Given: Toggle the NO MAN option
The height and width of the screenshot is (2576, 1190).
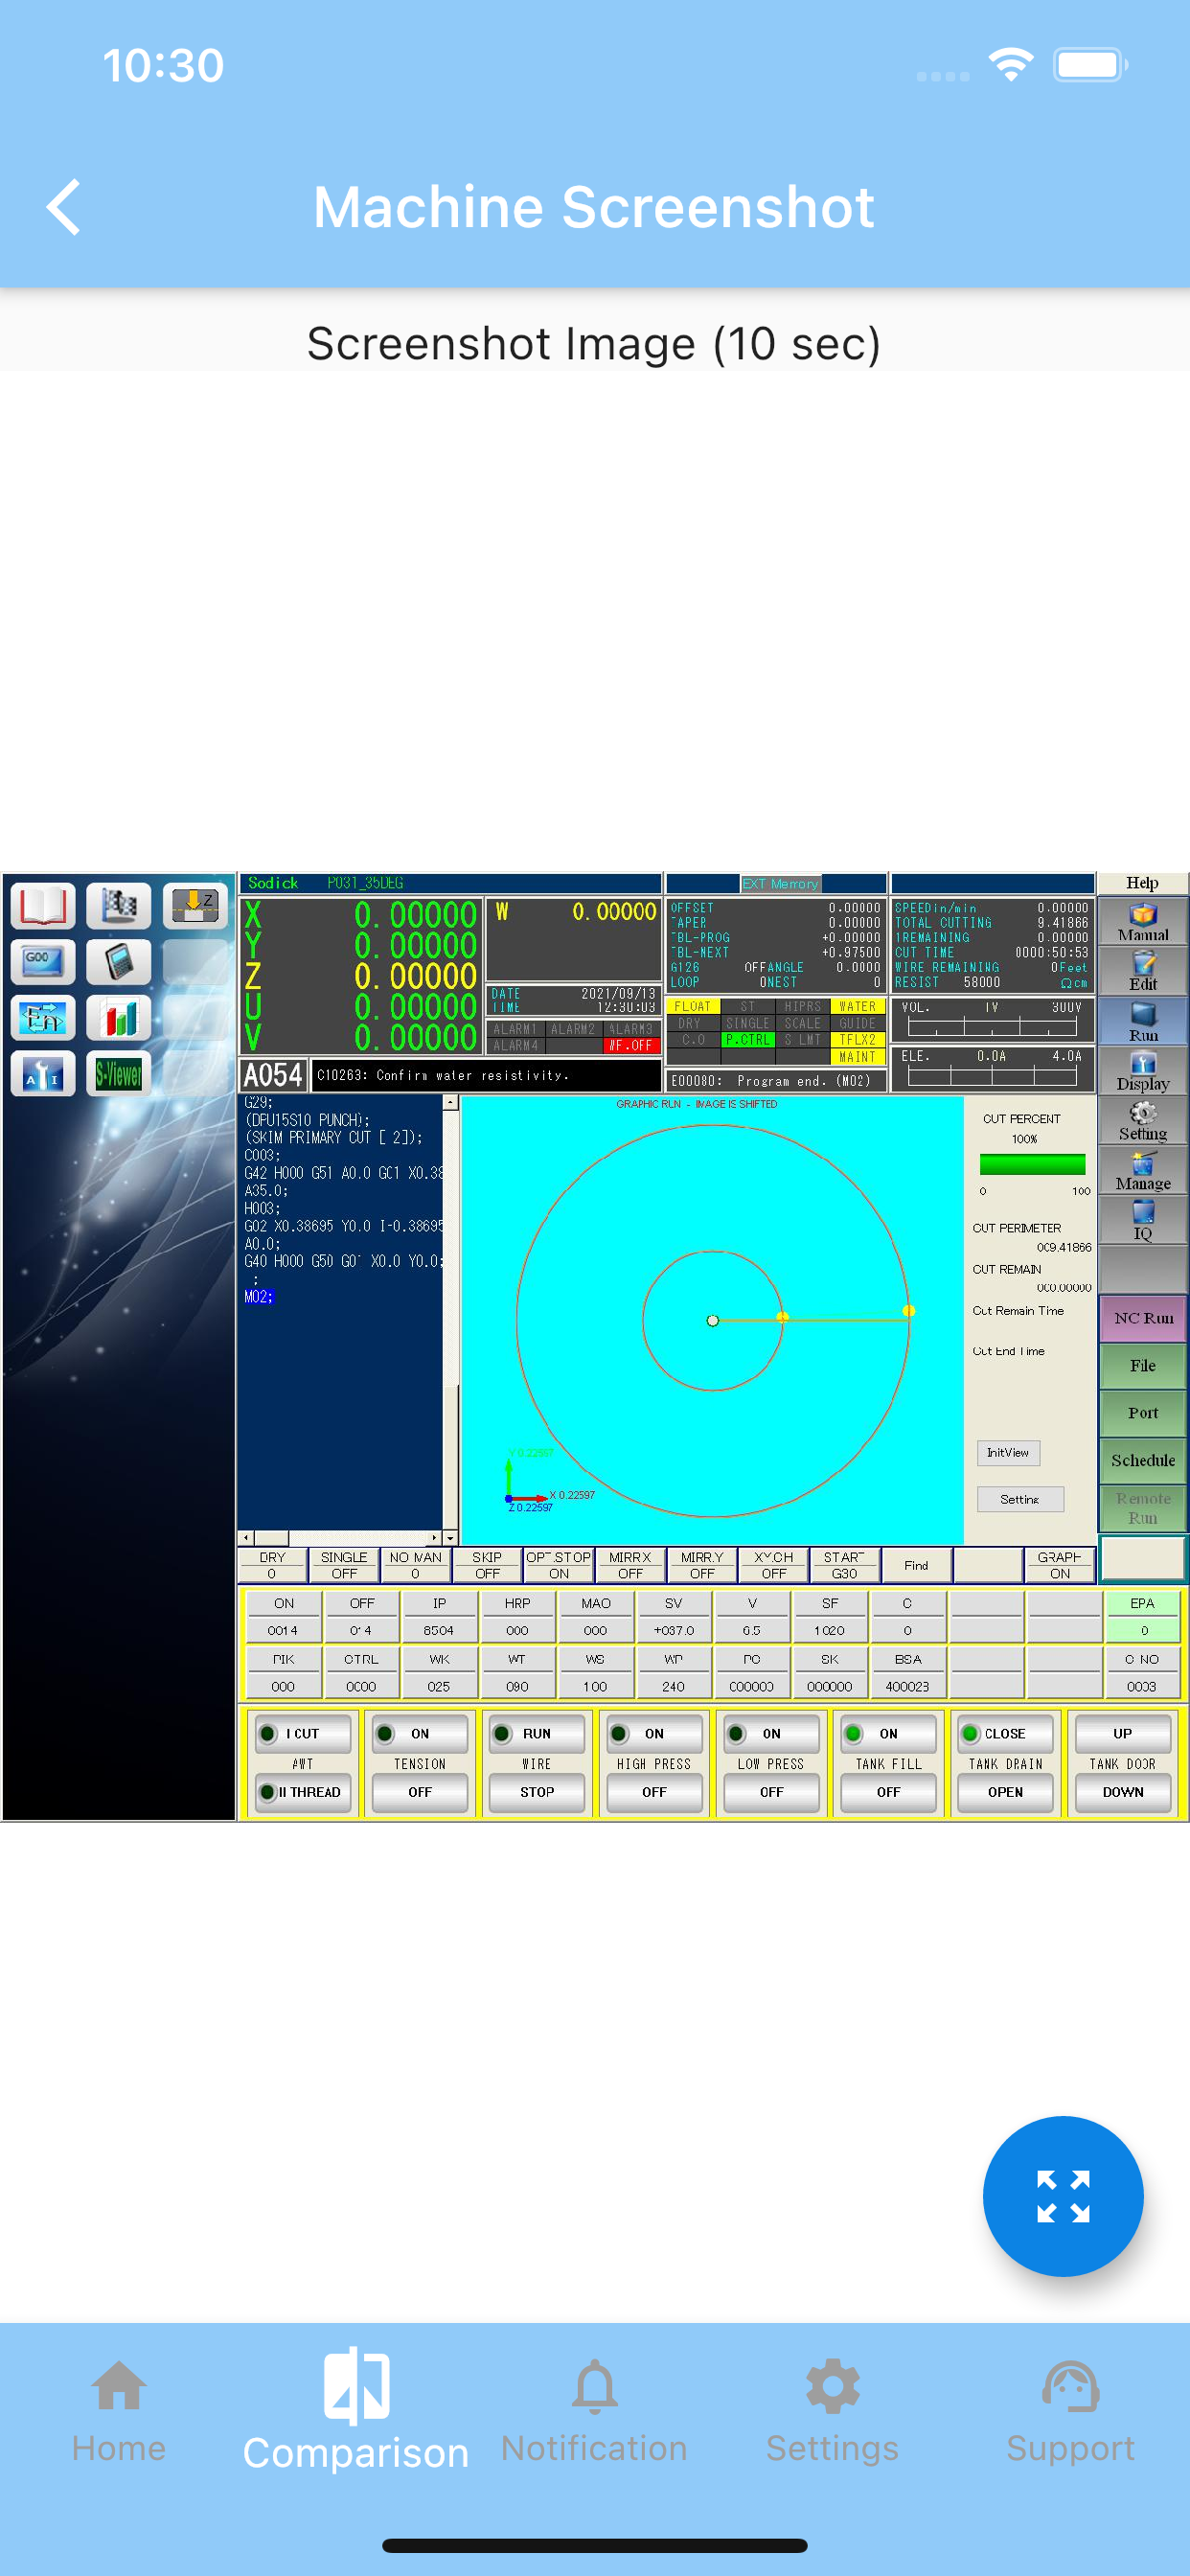Looking at the screenshot, I should pyautogui.click(x=415, y=1565).
